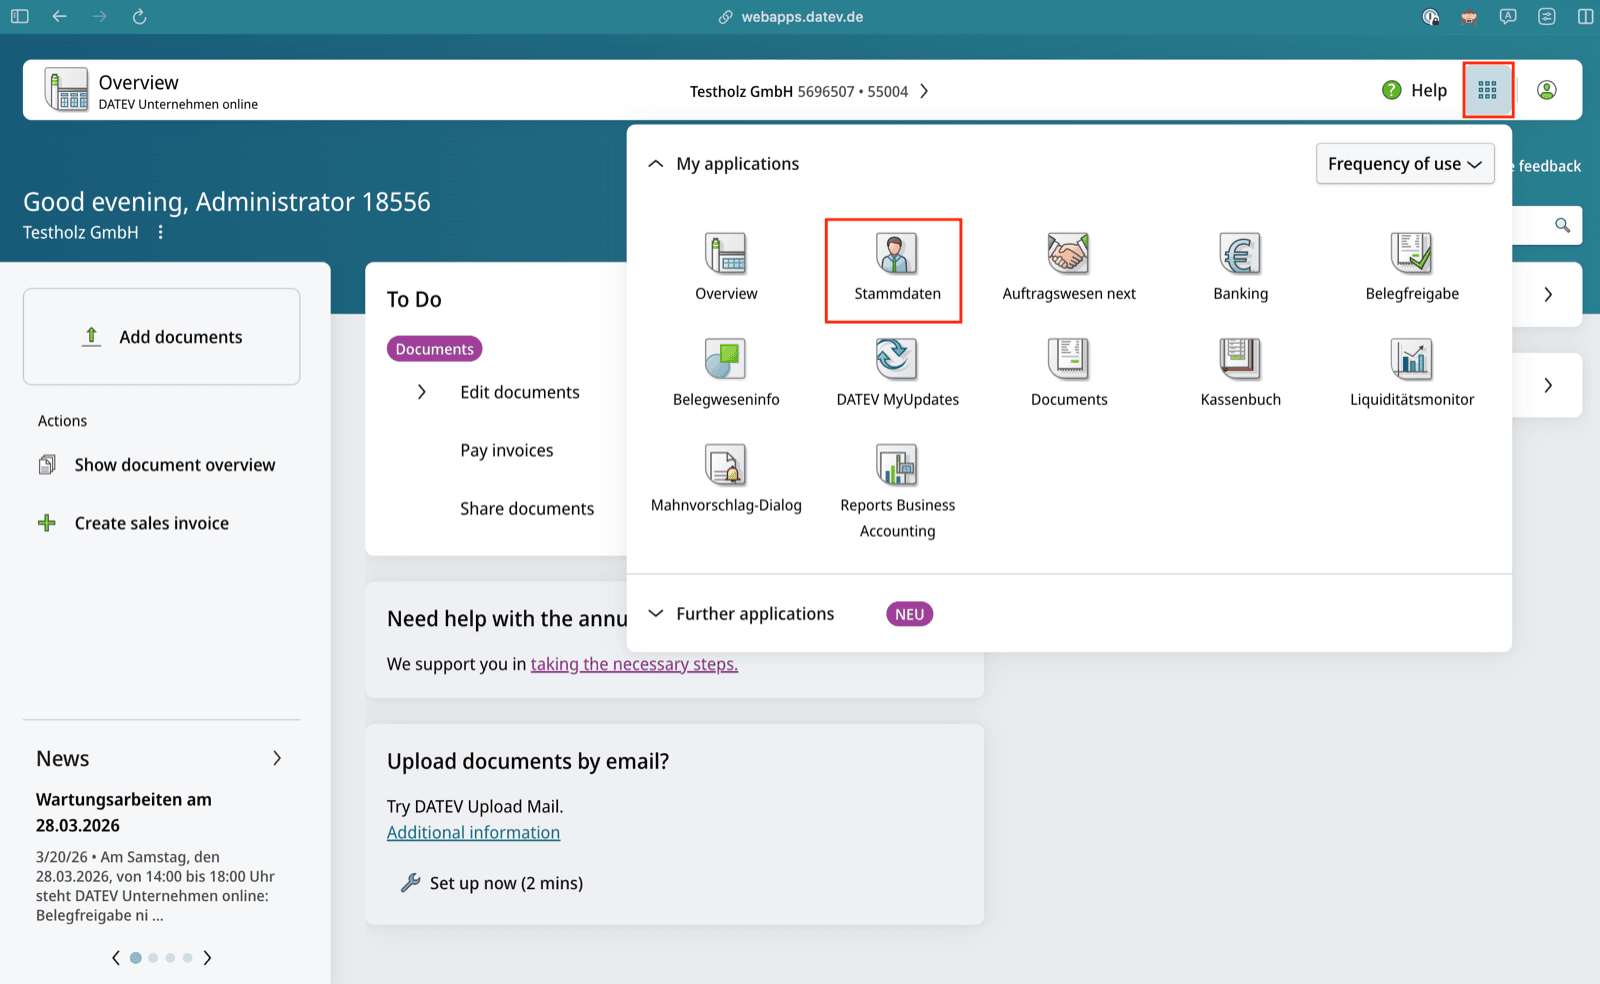Open the Frequency of use sort dropdown
Image resolution: width=1600 pixels, height=984 pixels.
(x=1405, y=164)
